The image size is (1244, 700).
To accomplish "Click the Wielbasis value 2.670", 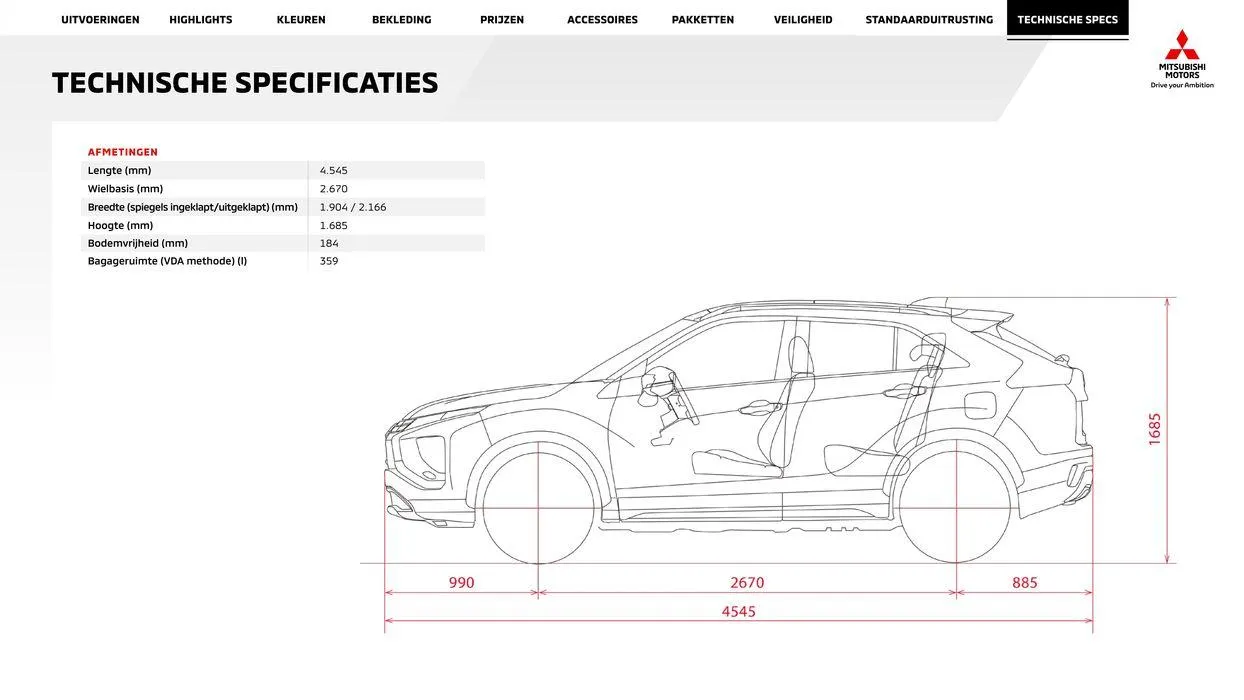I will click(333, 186).
